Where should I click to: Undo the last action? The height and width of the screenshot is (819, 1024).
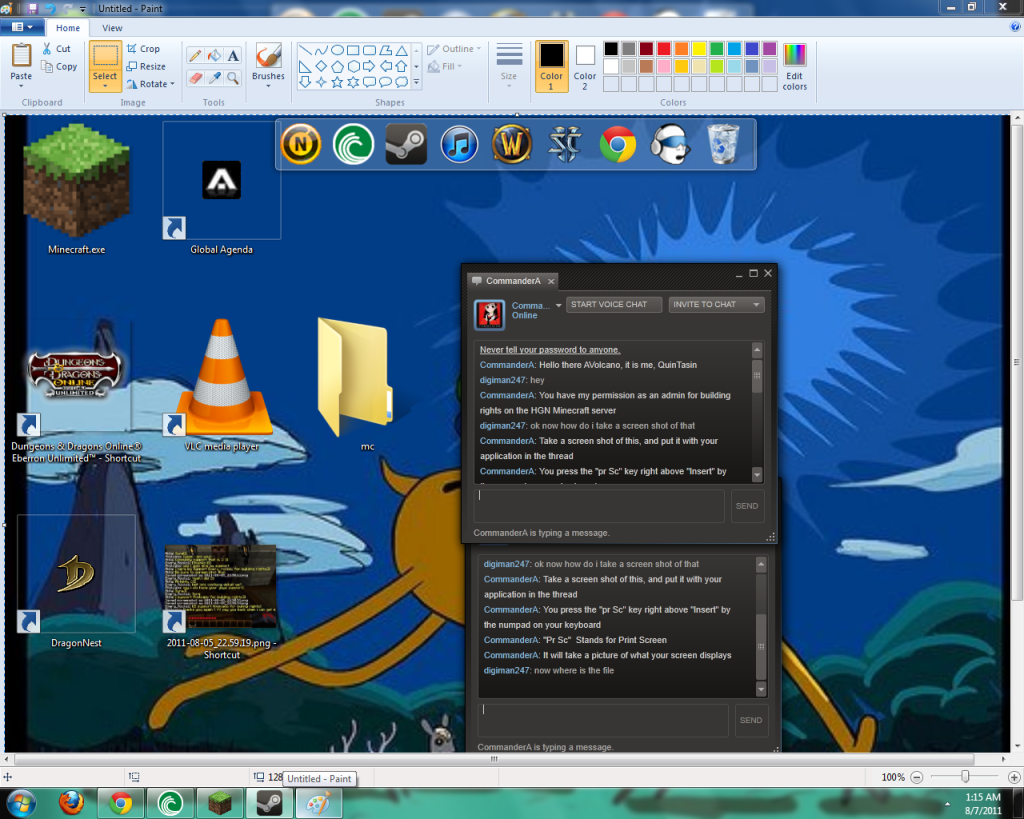50,8
